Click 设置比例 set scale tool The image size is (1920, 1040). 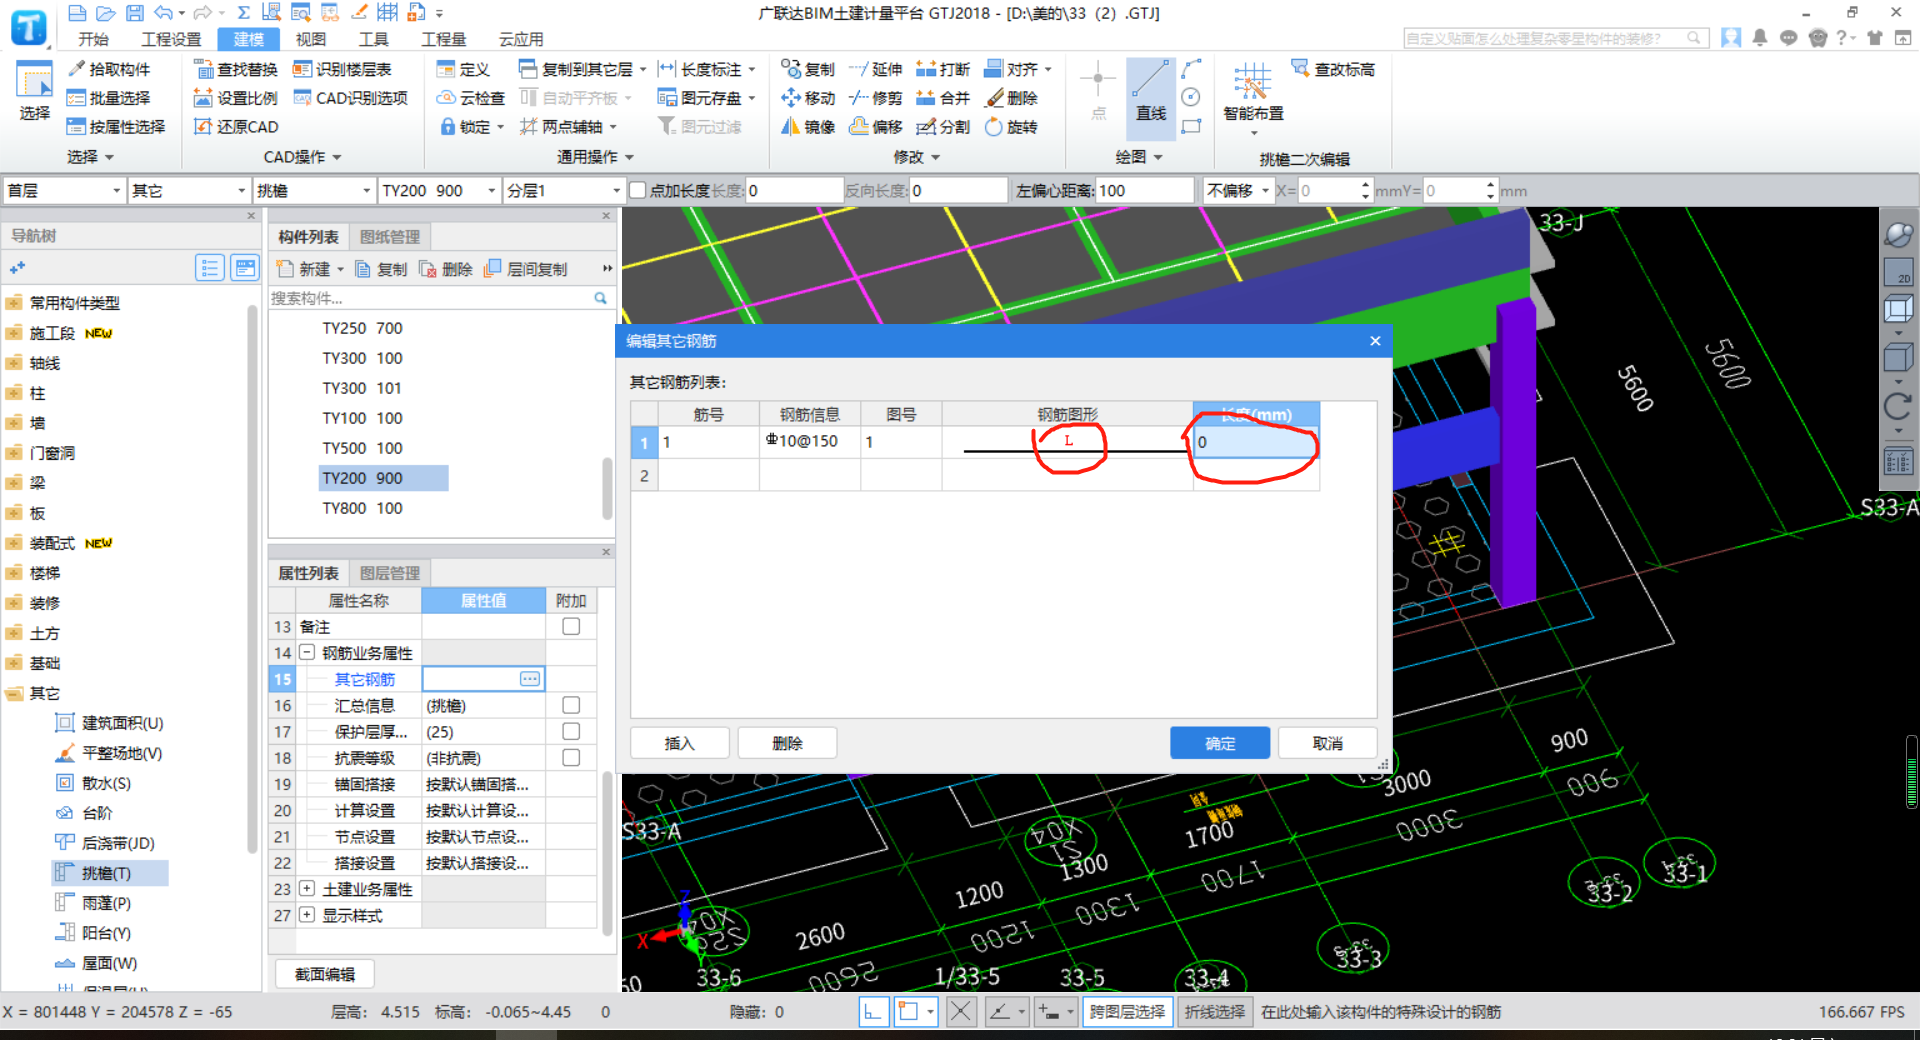[x=236, y=98]
